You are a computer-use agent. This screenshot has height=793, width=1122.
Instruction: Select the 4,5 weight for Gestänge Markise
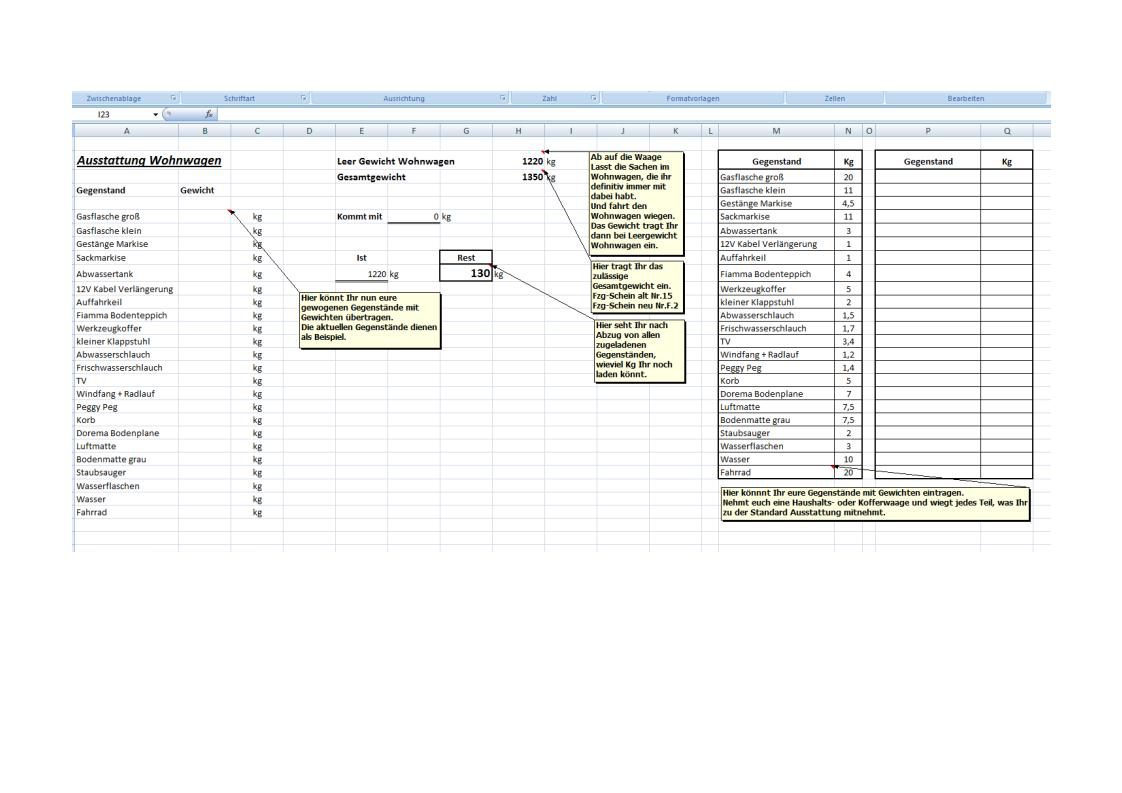[849, 203]
